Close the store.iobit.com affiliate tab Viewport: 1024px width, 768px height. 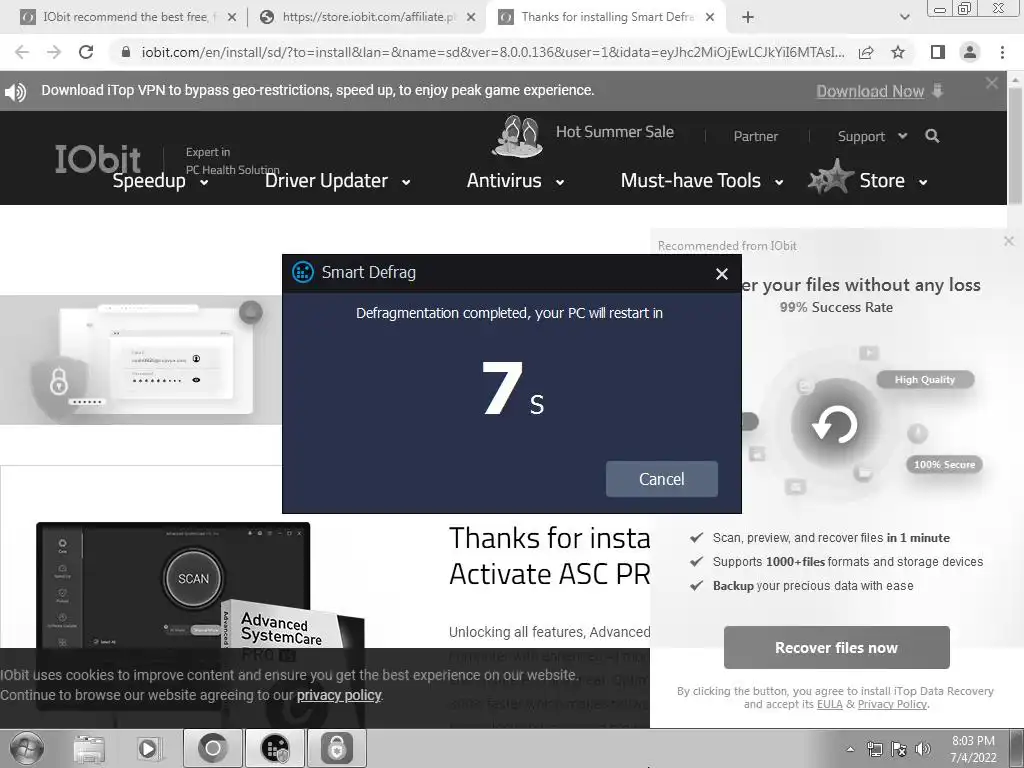click(471, 17)
